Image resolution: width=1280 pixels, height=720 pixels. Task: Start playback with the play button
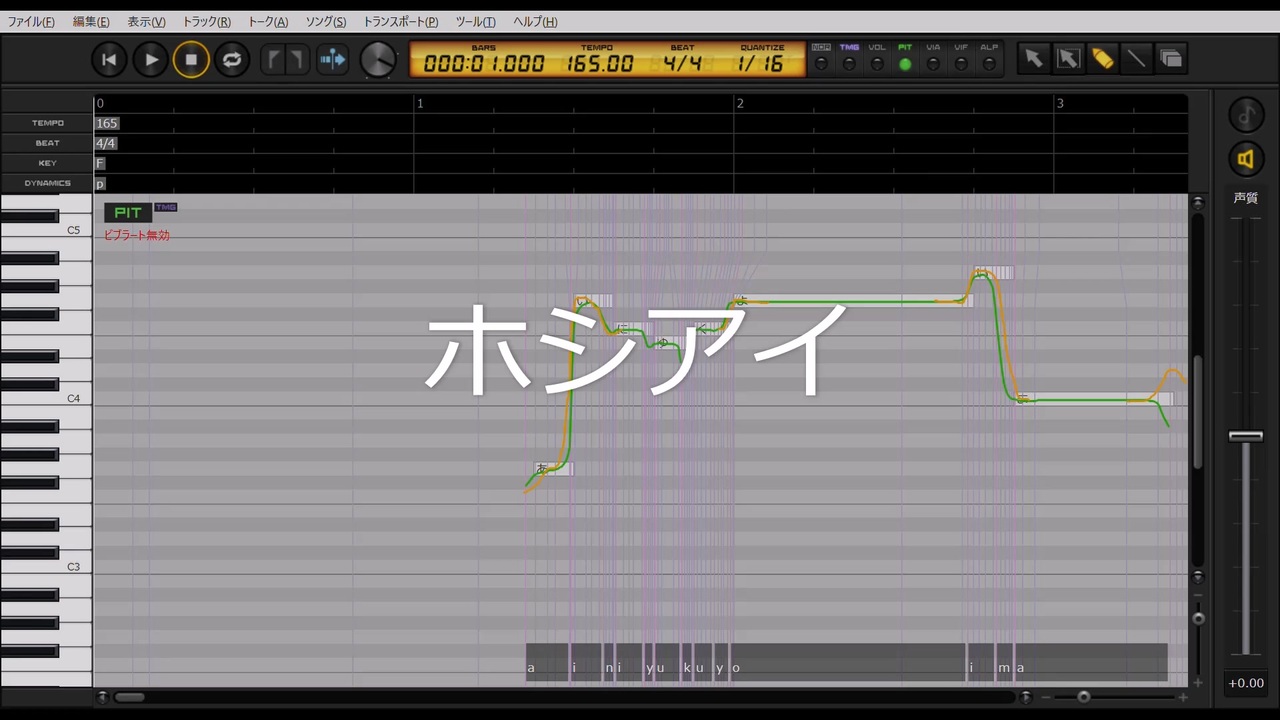click(x=150, y=60)
